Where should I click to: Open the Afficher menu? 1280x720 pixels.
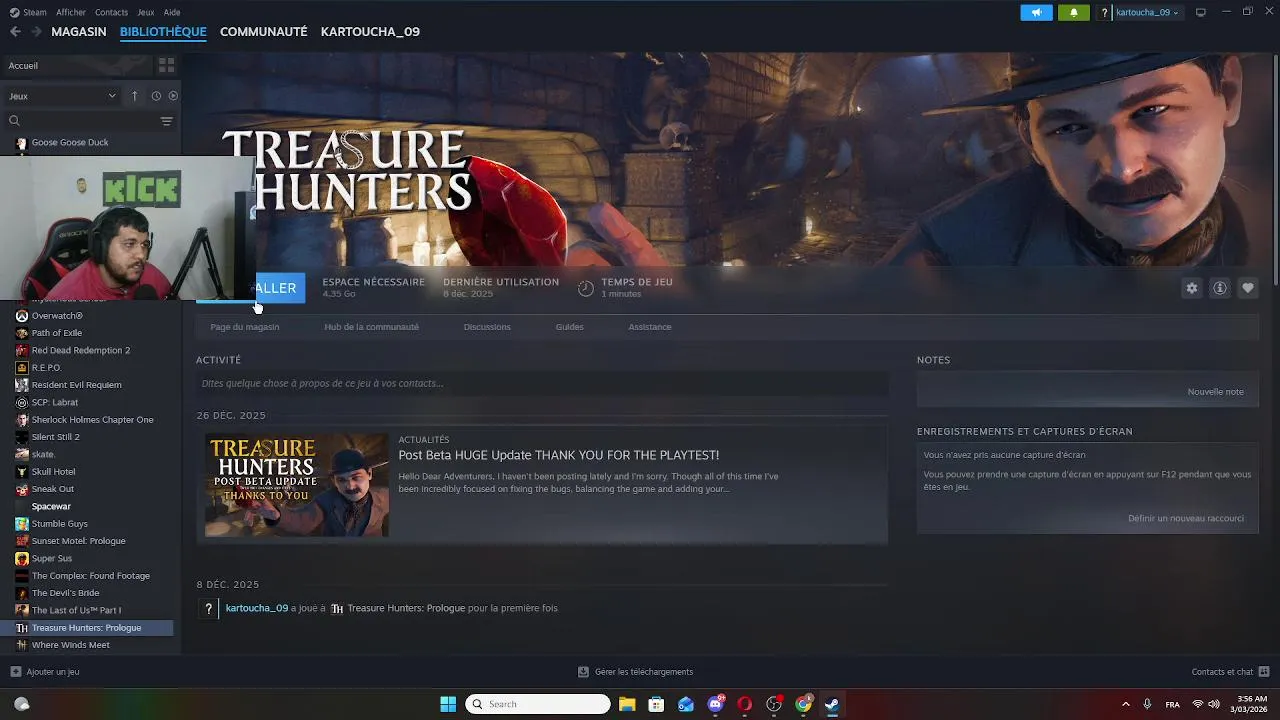tap(71, 12)
